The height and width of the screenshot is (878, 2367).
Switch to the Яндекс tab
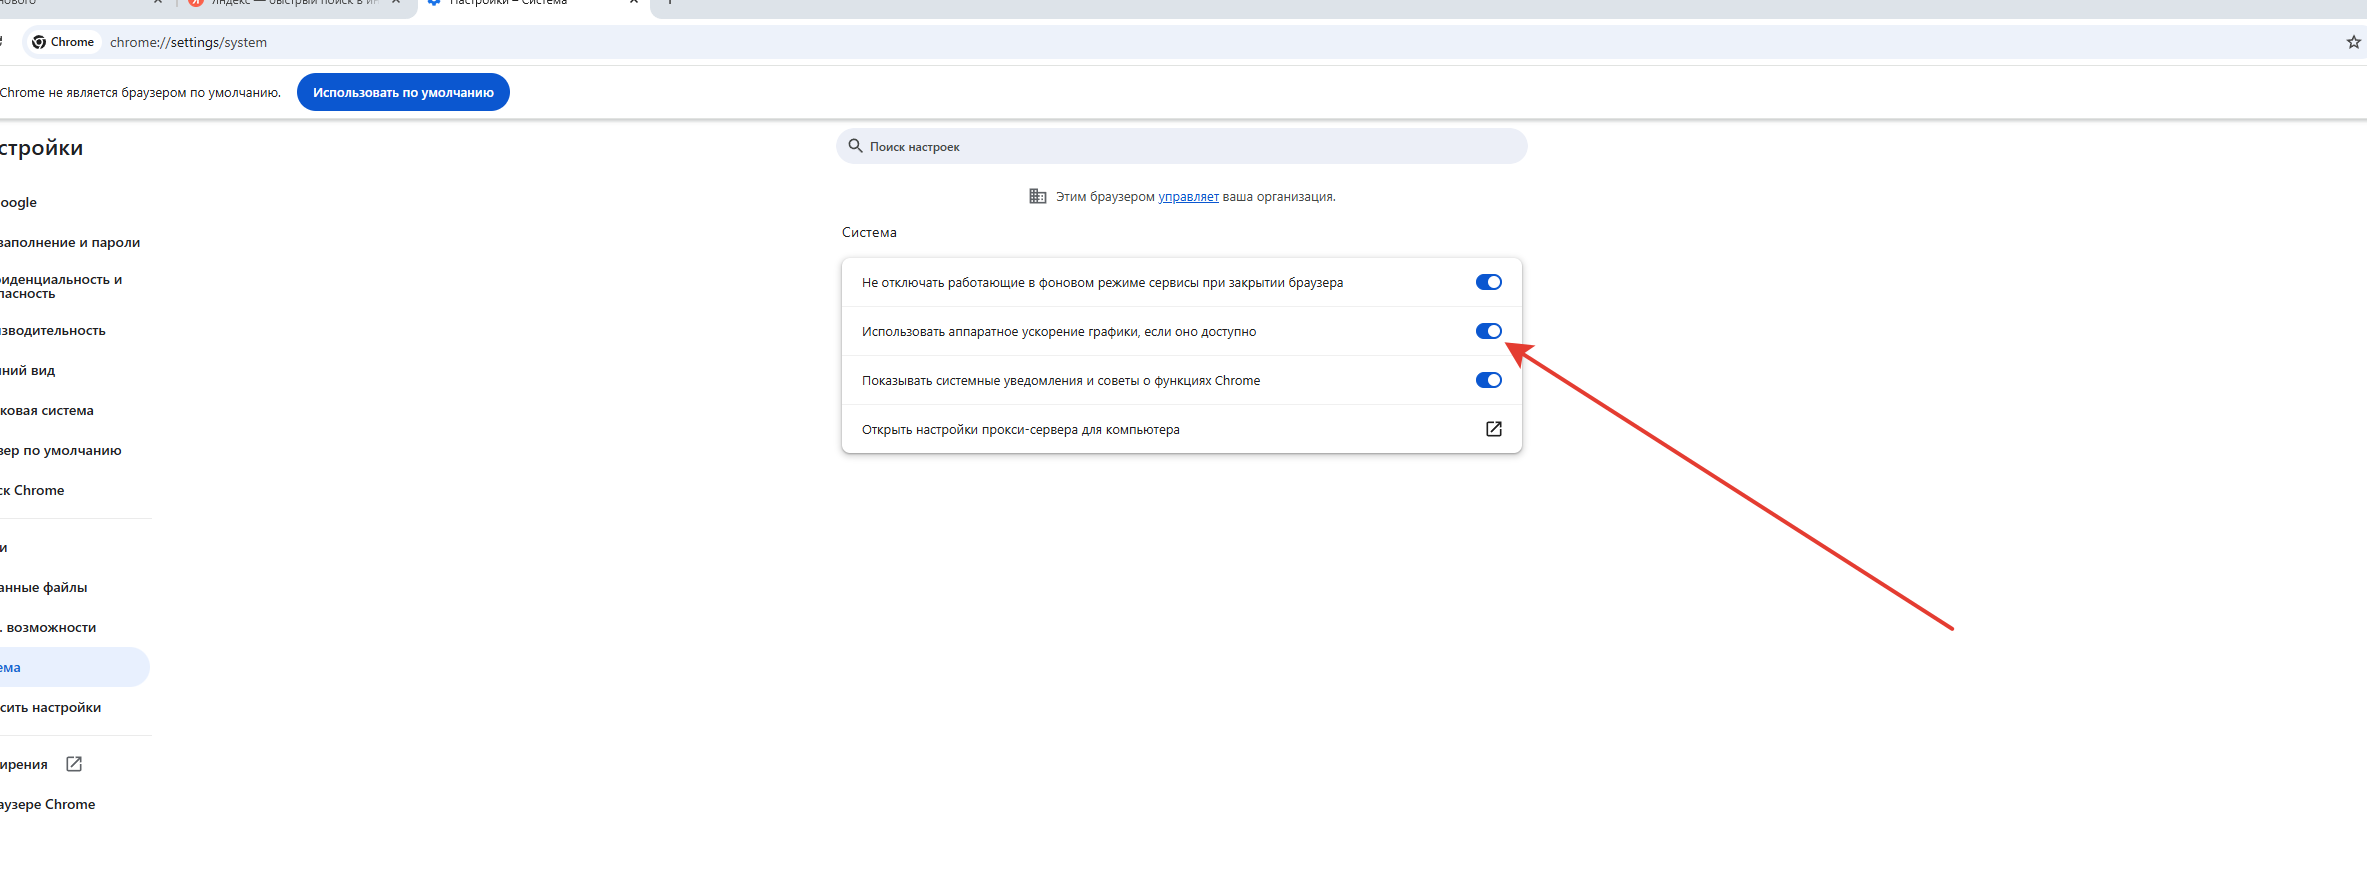pos(295,4)
